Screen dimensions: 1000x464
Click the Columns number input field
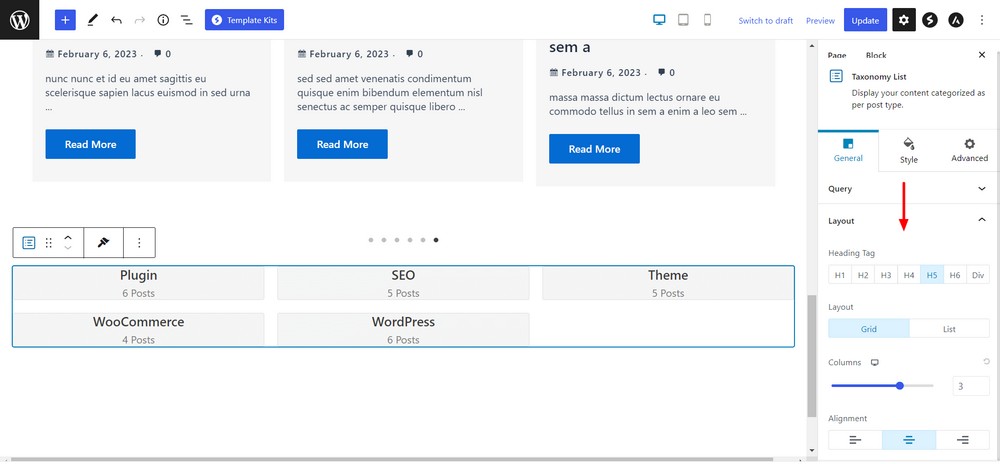click(971, 386)
